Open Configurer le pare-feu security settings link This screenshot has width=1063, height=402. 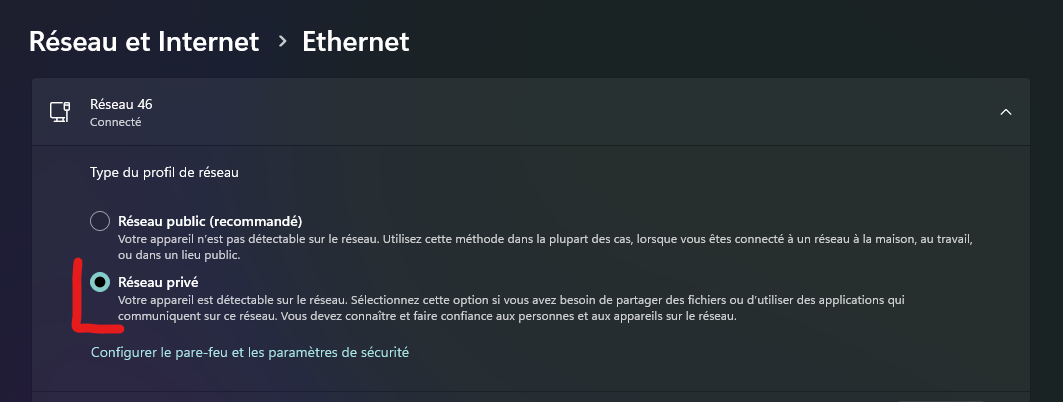[249, 353]
